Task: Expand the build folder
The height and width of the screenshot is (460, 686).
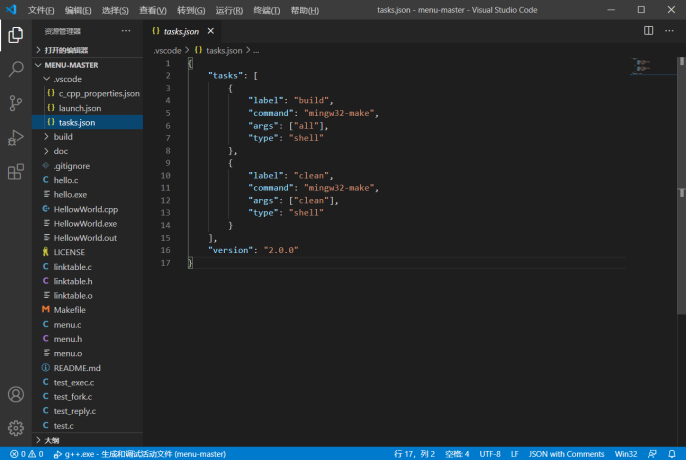Action: pos(88,137)
